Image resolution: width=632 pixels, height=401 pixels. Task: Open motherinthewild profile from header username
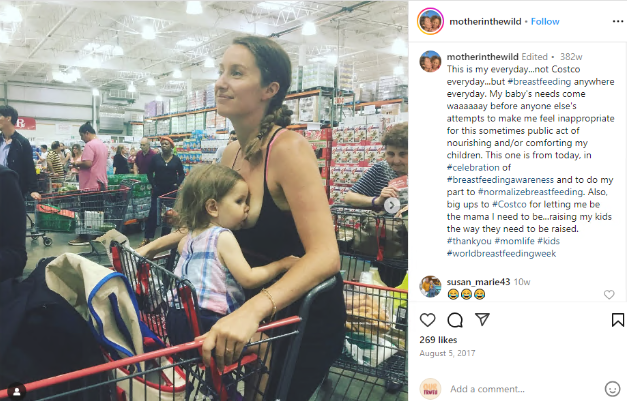point(485,21)
